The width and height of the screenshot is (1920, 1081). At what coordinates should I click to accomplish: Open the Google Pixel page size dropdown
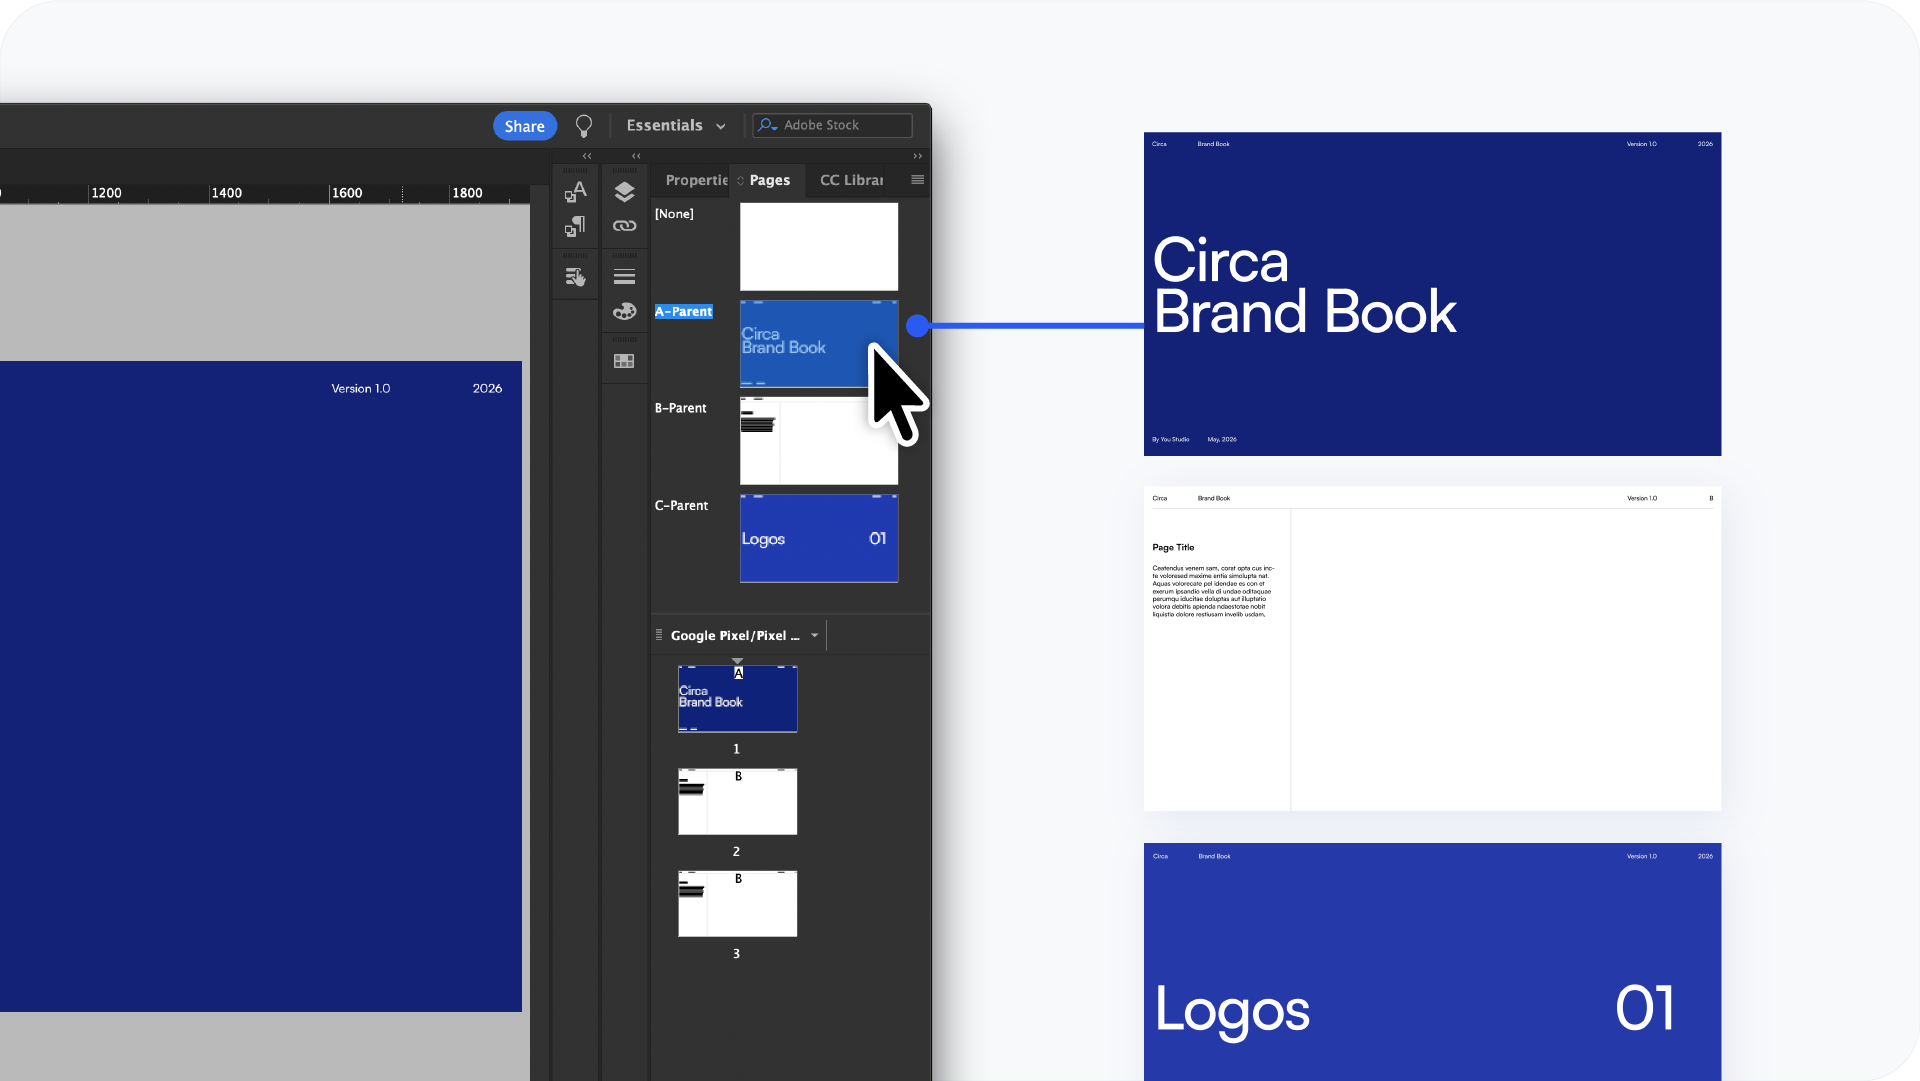click(814, 635)
